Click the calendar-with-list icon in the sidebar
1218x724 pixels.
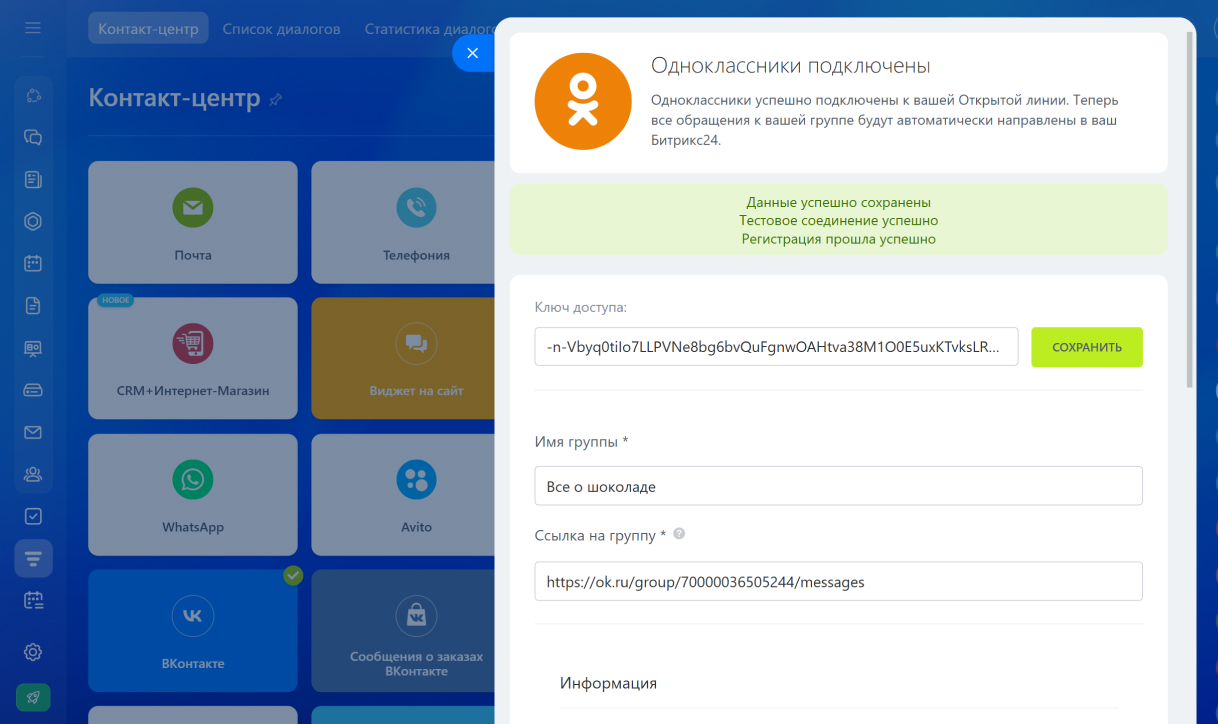click(33, 600)
